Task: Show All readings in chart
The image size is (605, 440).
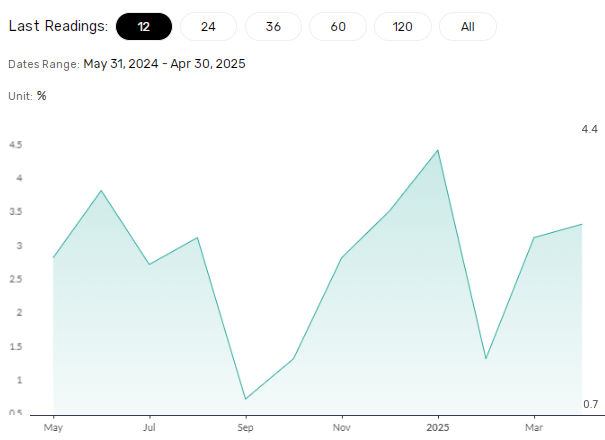Action: pos(468,26)
